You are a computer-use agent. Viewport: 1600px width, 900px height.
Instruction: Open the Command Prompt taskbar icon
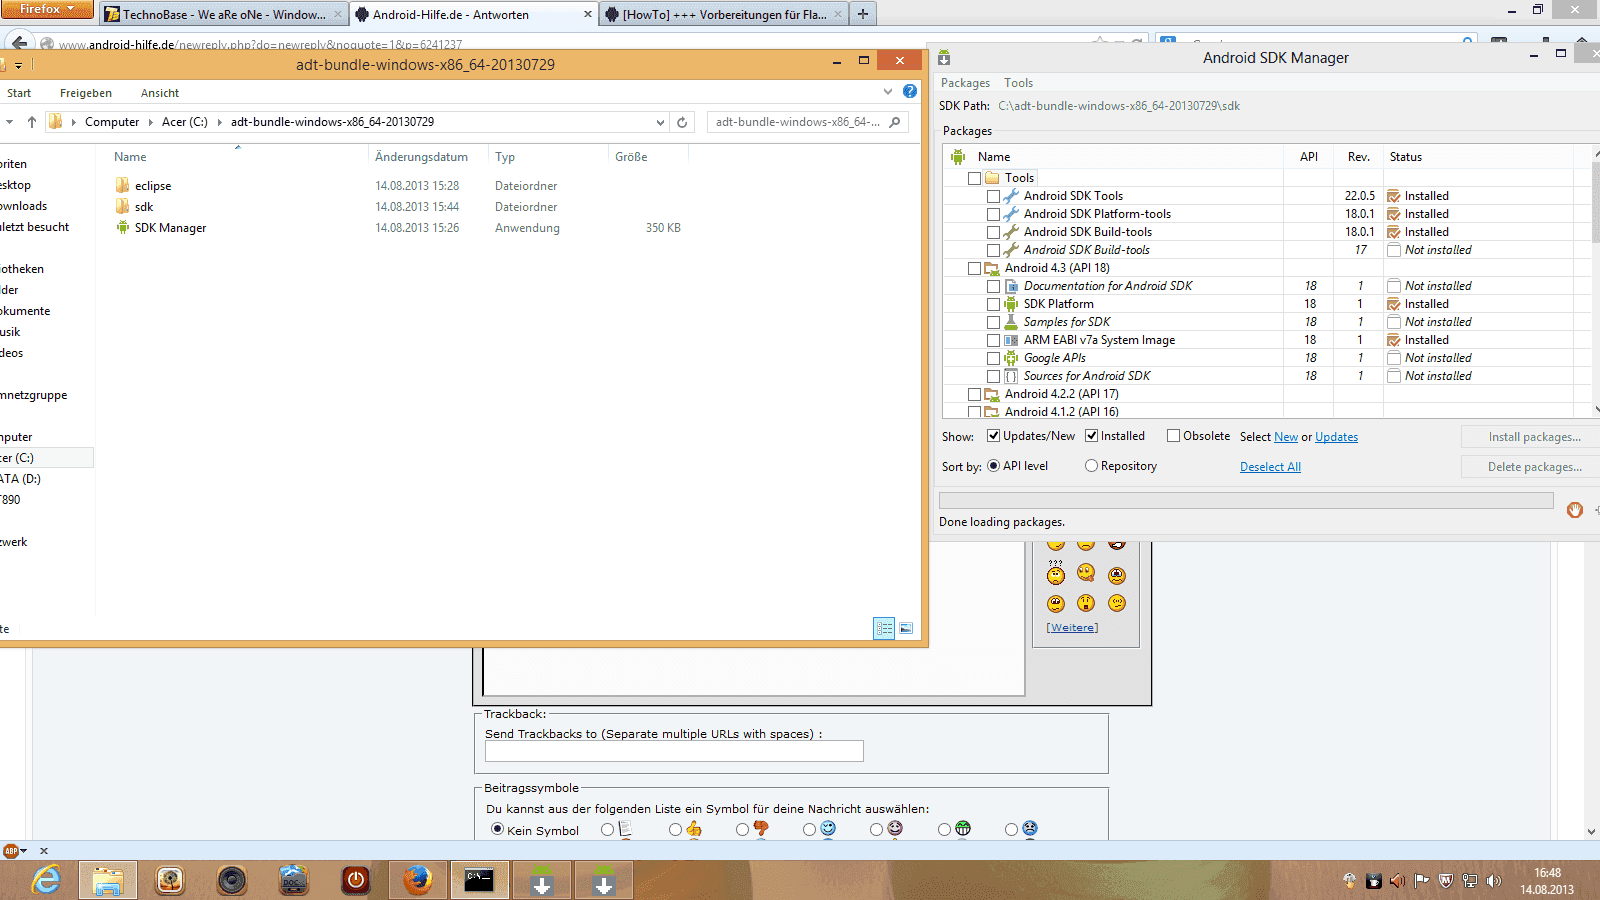coord(479,880)
